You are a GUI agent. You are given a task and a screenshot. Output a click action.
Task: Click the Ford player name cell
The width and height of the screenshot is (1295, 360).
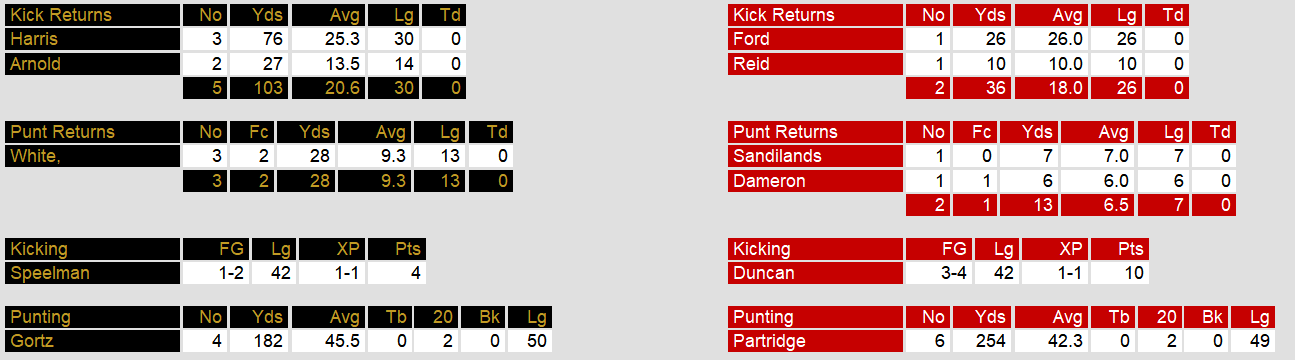[815, 40]
